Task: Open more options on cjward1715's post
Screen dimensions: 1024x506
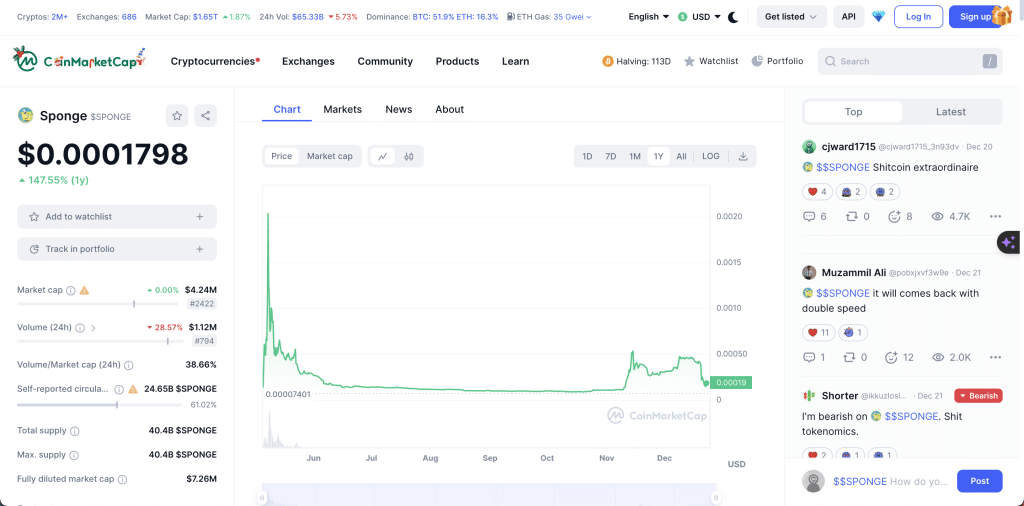Action: point(995,217)
